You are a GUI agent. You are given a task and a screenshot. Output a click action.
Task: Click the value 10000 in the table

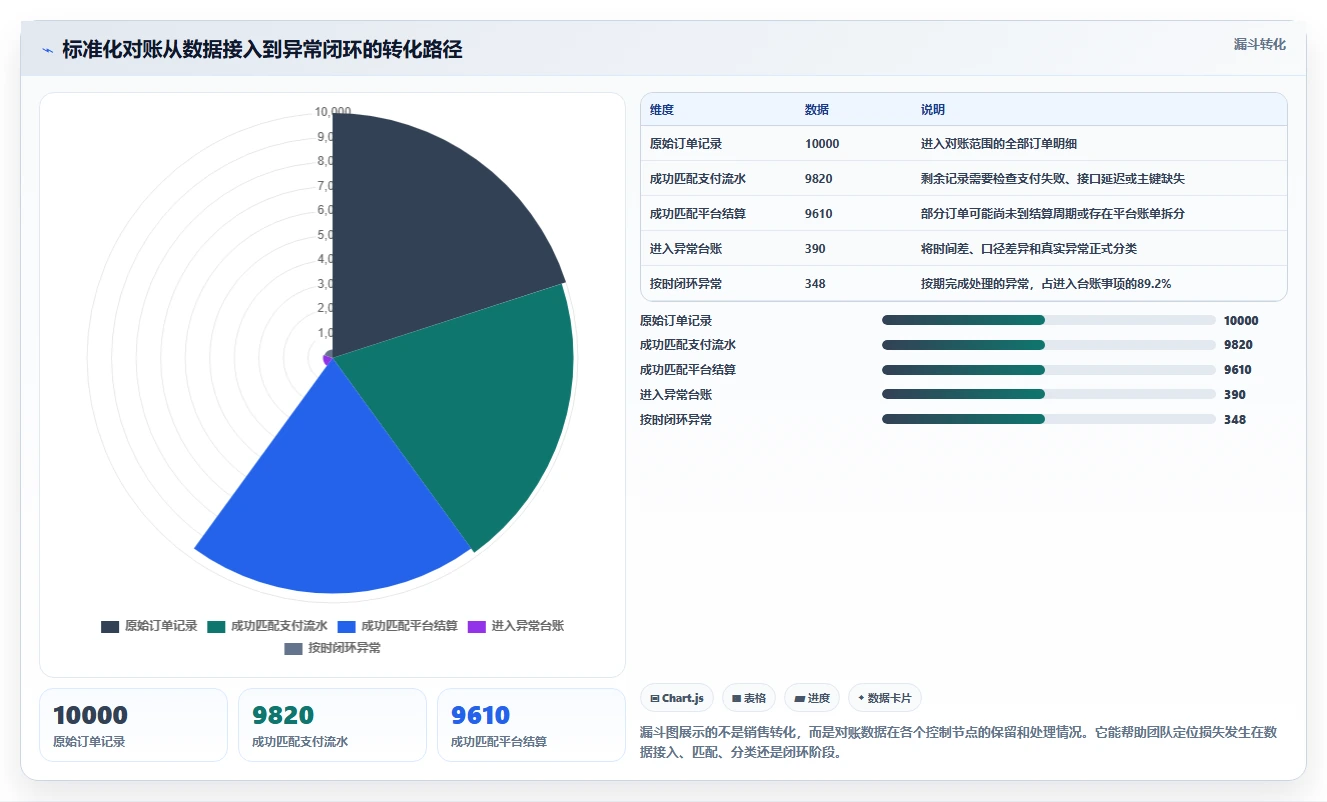[x=822, y=144]
